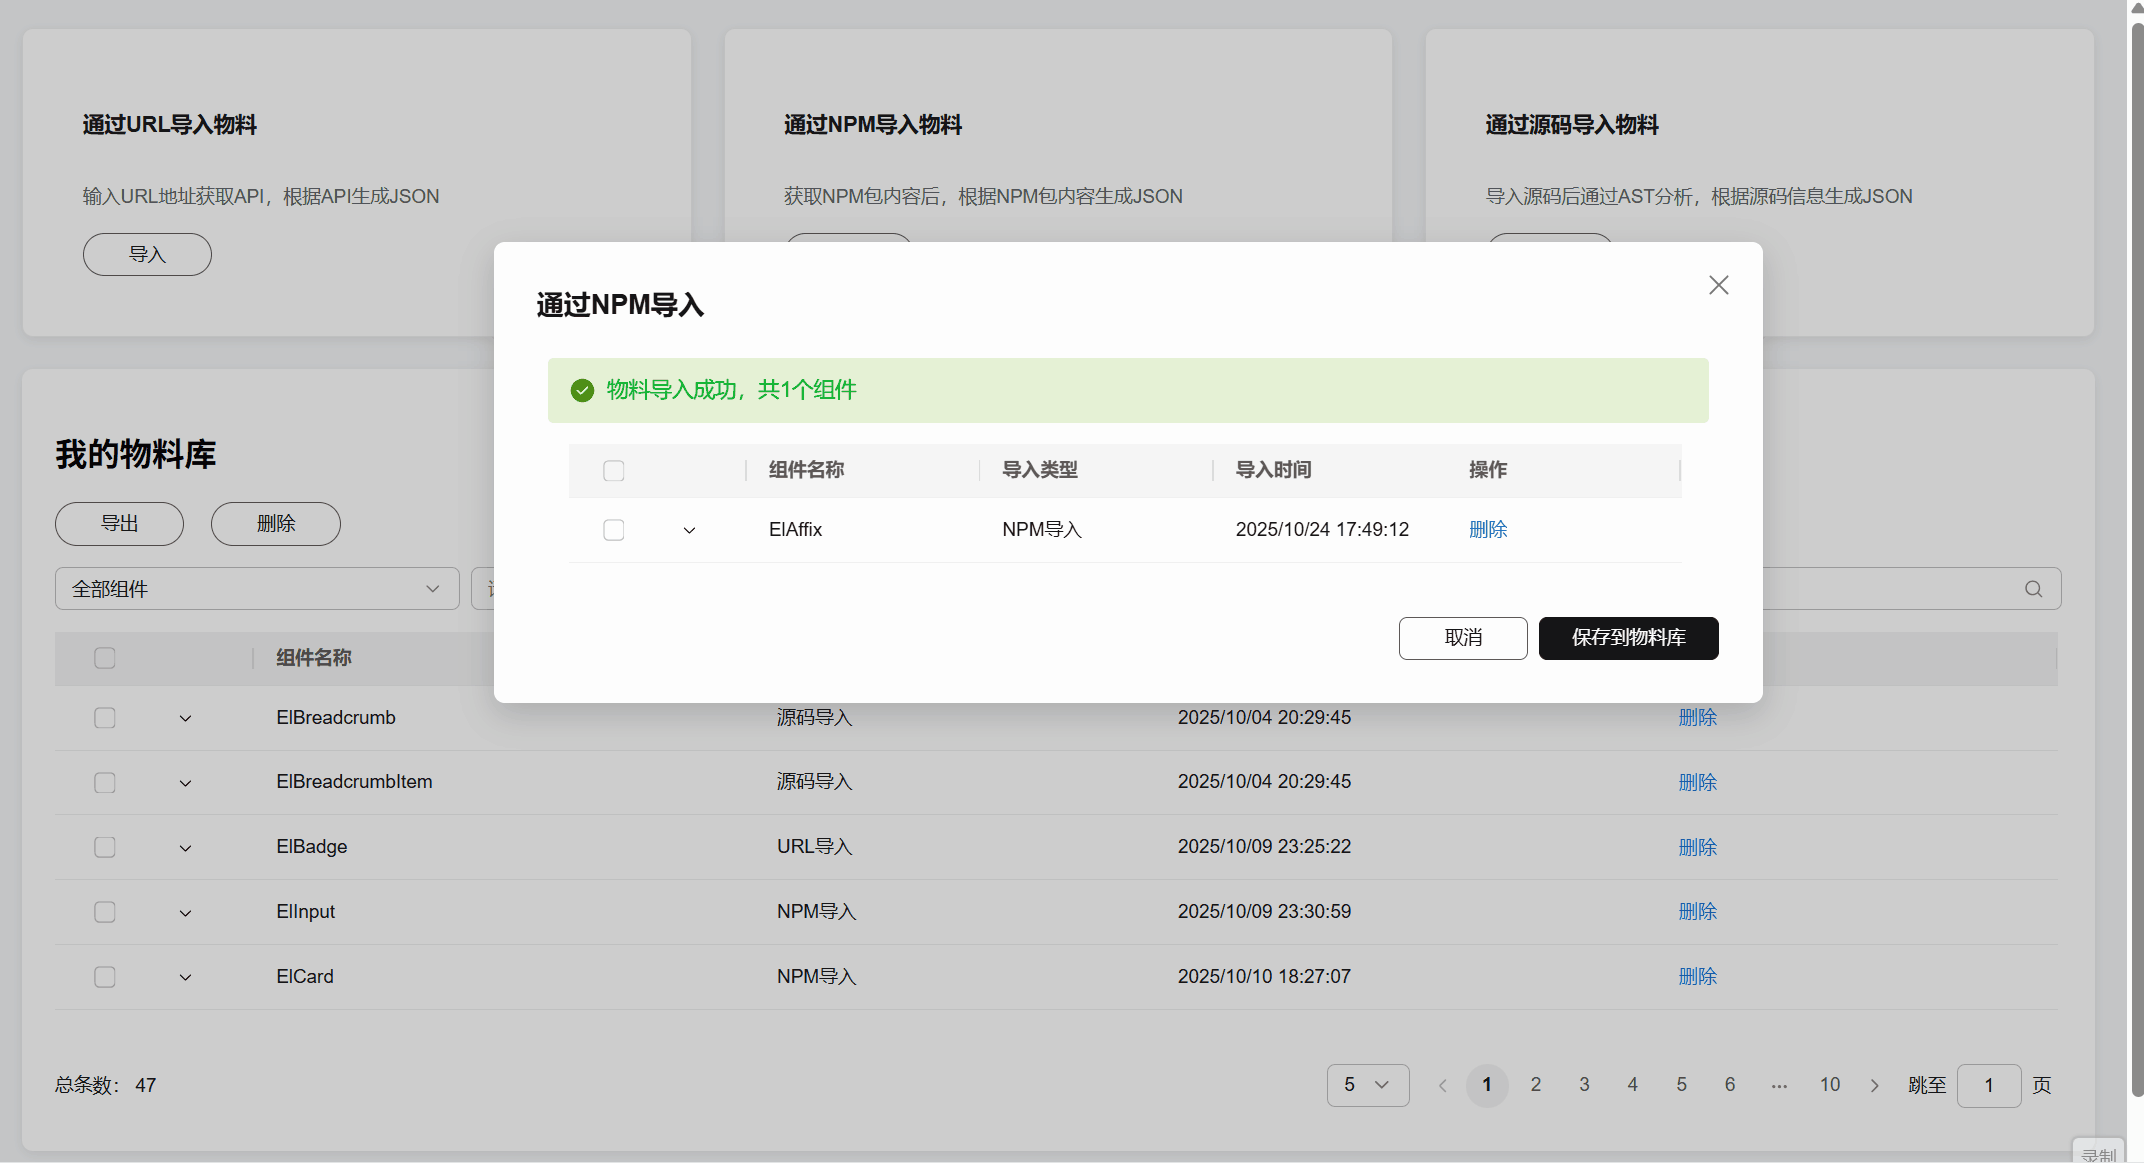Click the search magnifier icon

click(2033, 589)
